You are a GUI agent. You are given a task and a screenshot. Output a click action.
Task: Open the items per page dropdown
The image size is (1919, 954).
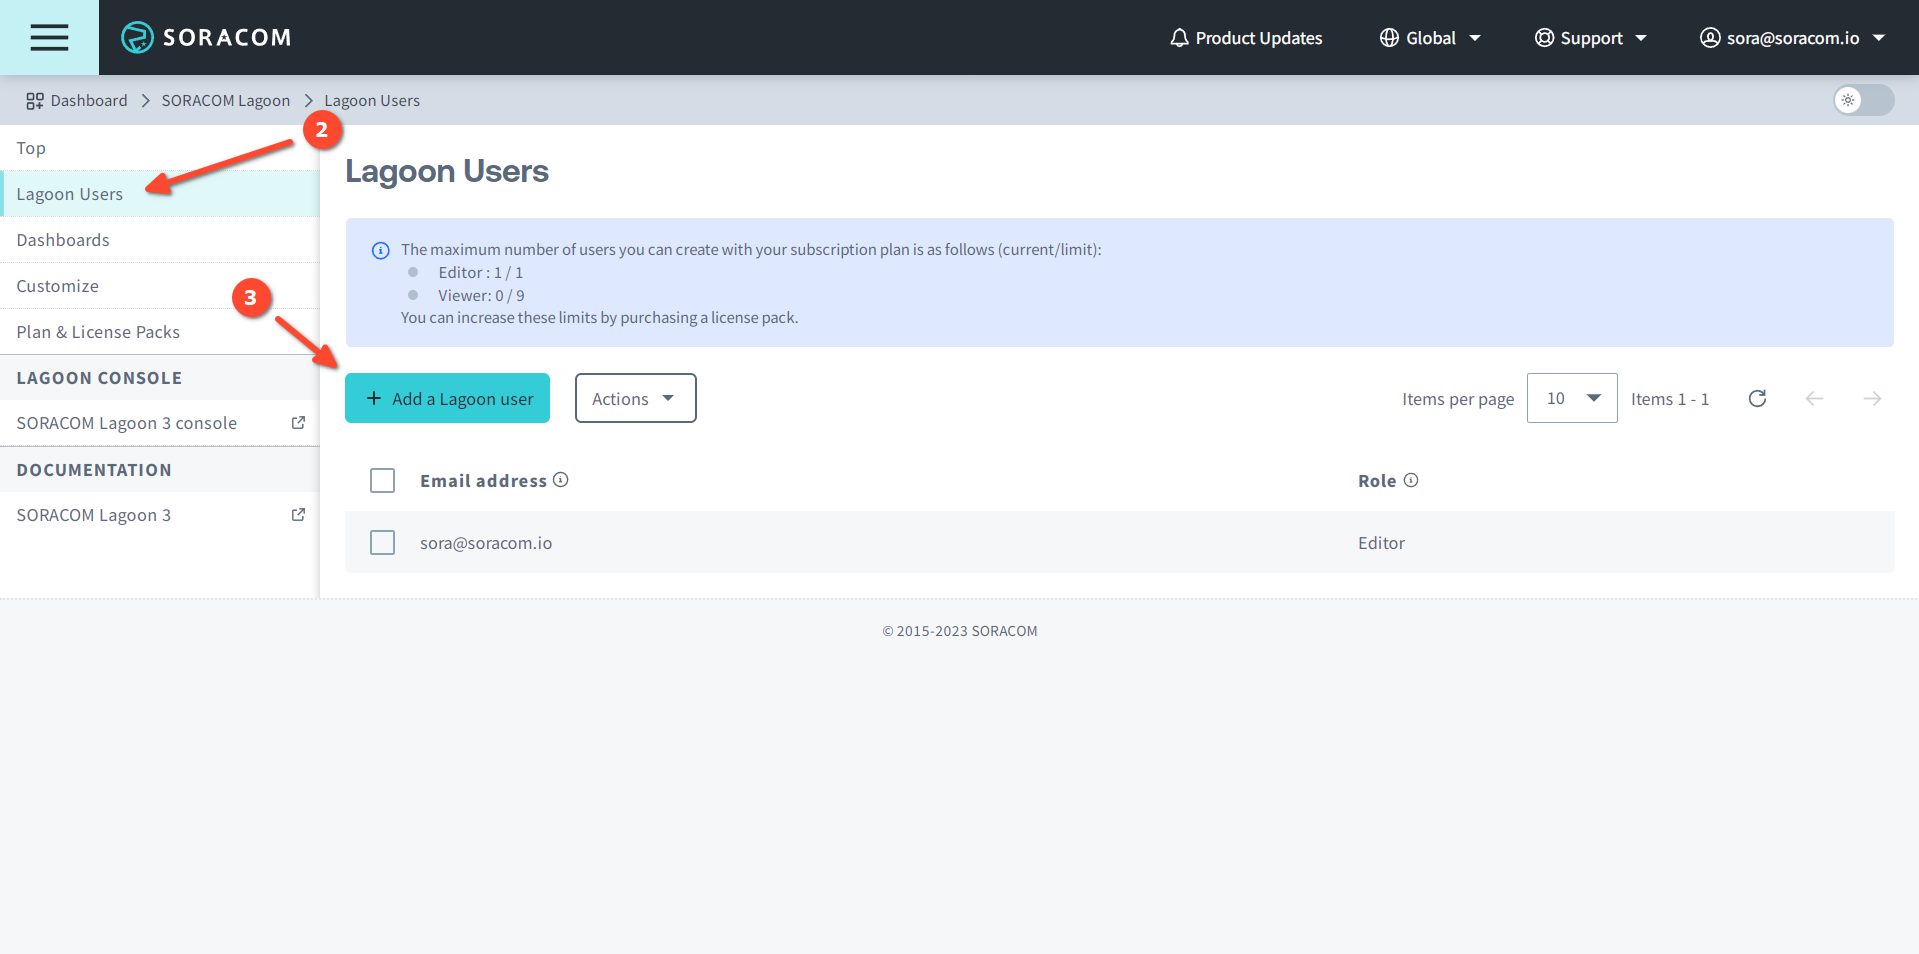coord(1571,398)
